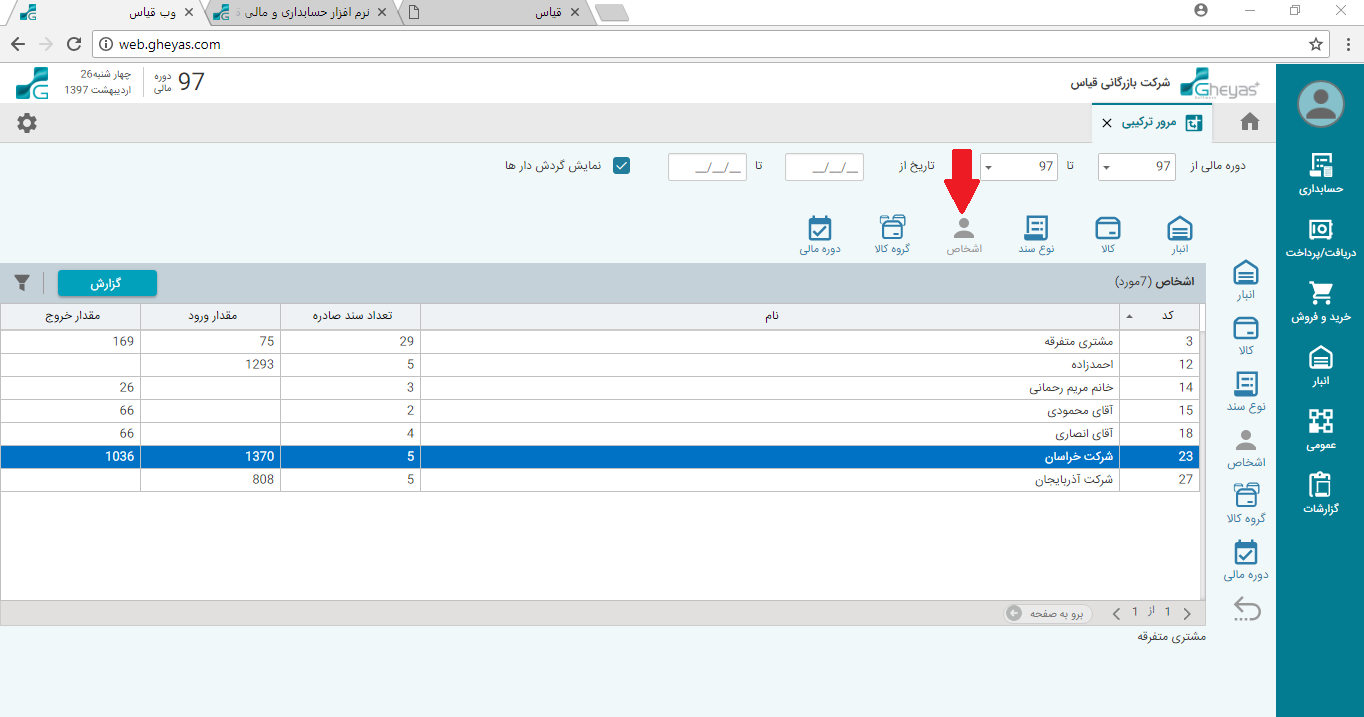
Task: Click اشخاص icon in vertical side strip
Action: [x=1246, y=448]
